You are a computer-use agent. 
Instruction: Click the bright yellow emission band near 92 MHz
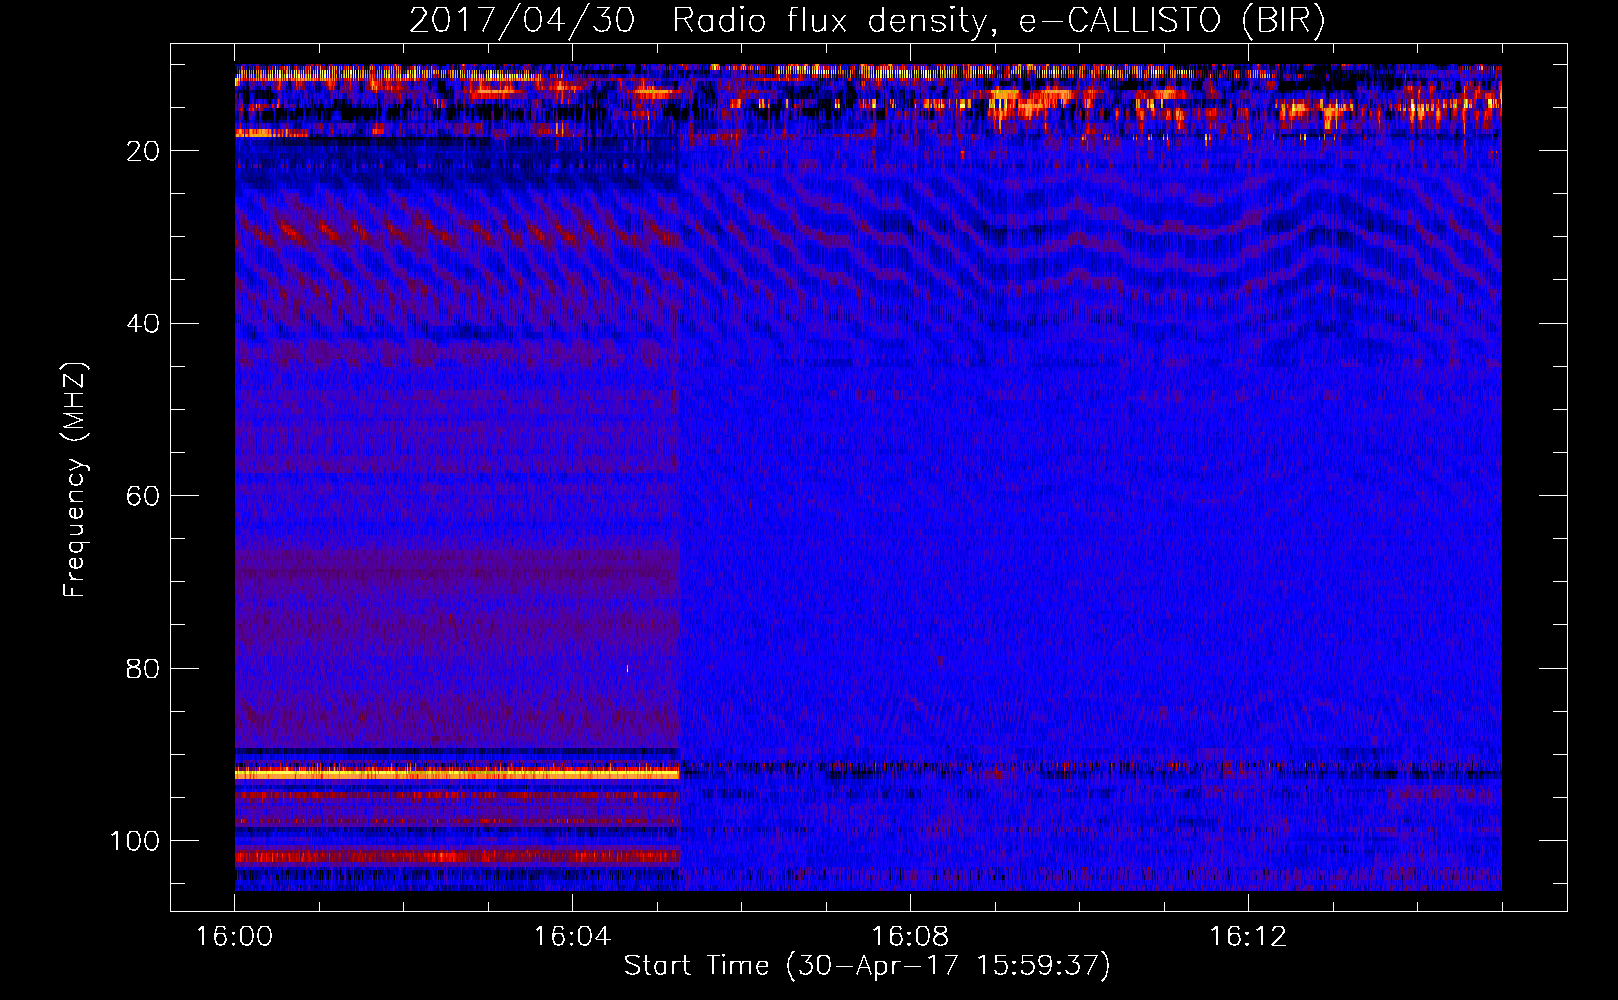457,773
